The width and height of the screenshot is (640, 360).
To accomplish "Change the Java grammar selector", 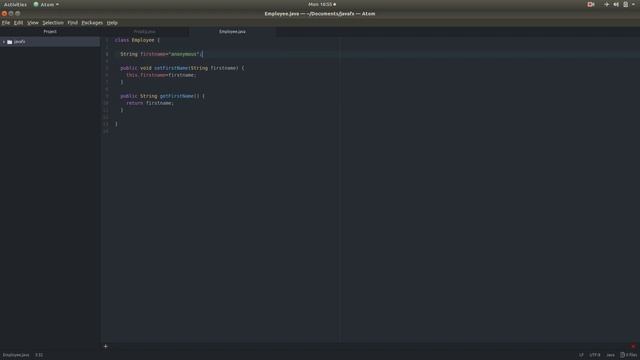I will click(x=610, y=355).
